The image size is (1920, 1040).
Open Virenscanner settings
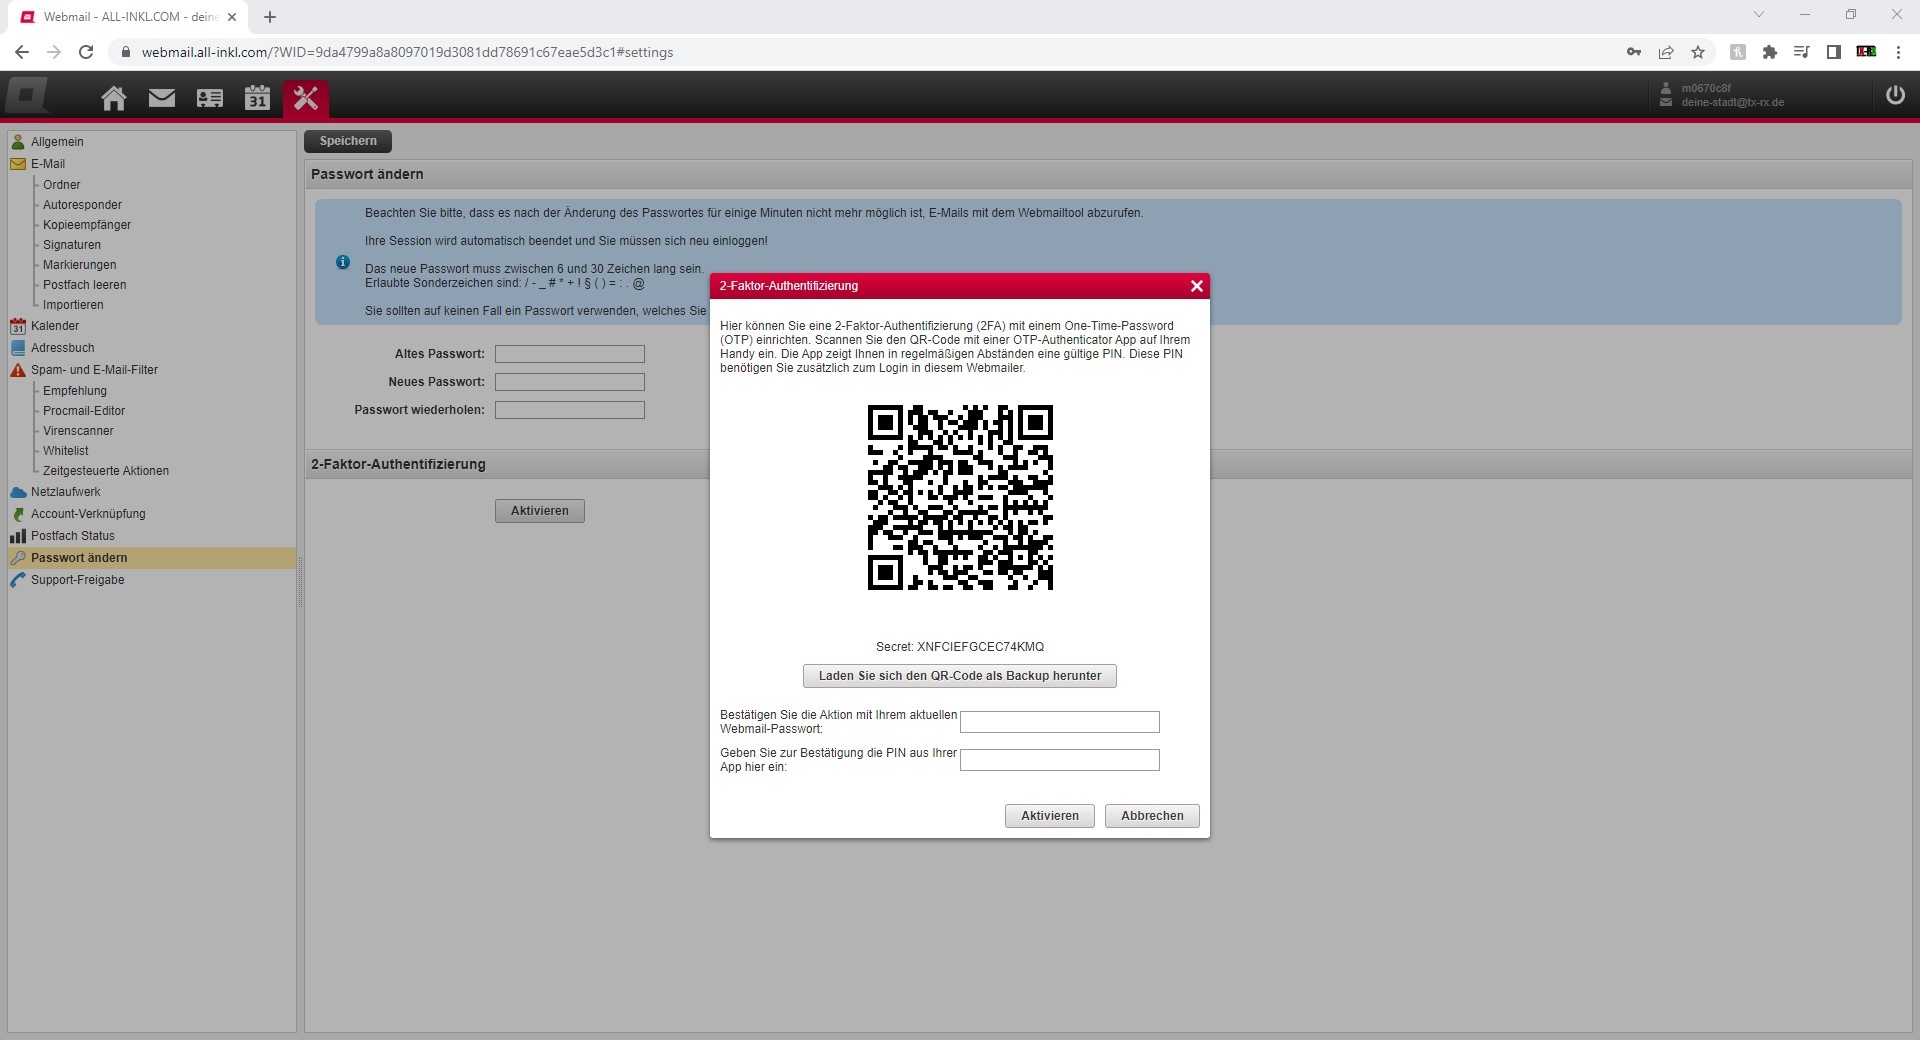tap(78, 431)
